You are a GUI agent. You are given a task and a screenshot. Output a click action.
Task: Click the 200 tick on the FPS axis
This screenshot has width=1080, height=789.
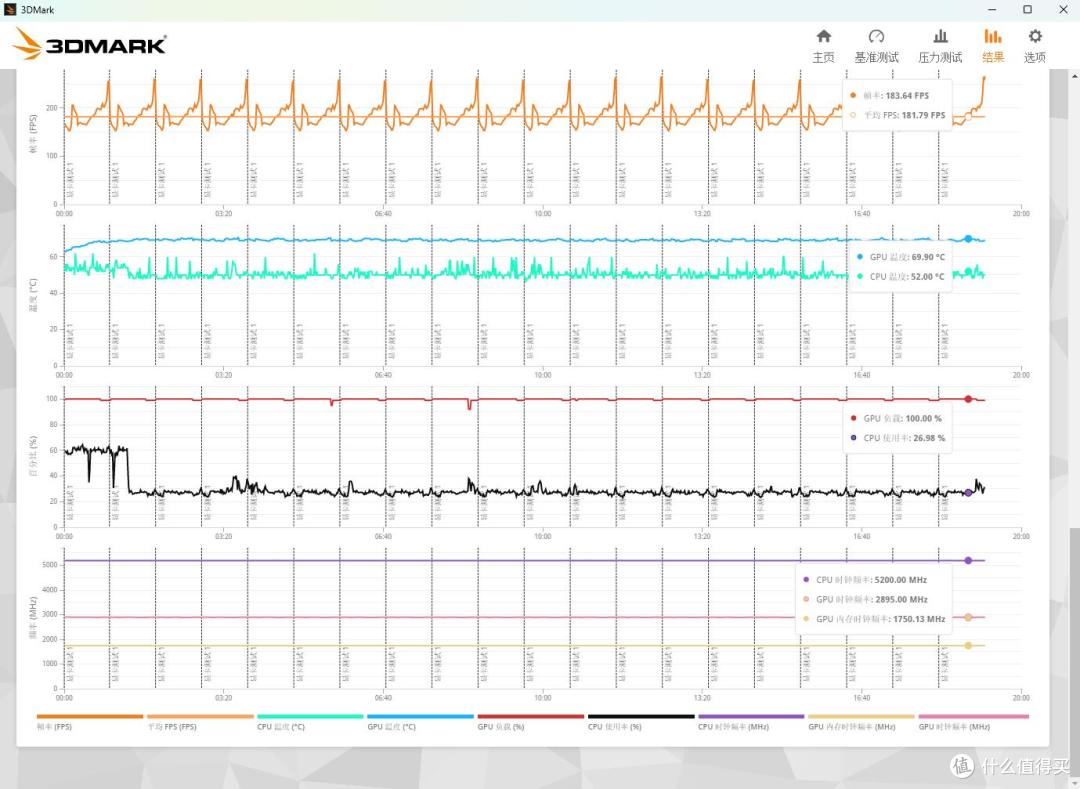pyautogui.click(x=52, y=108)
